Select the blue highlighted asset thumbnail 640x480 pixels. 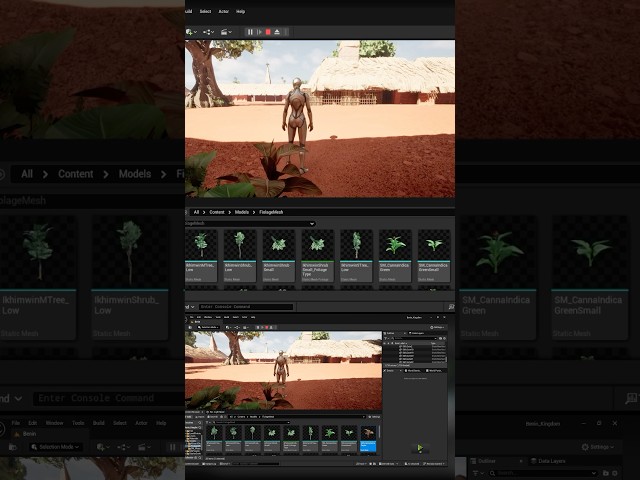(x=368, y=439)
